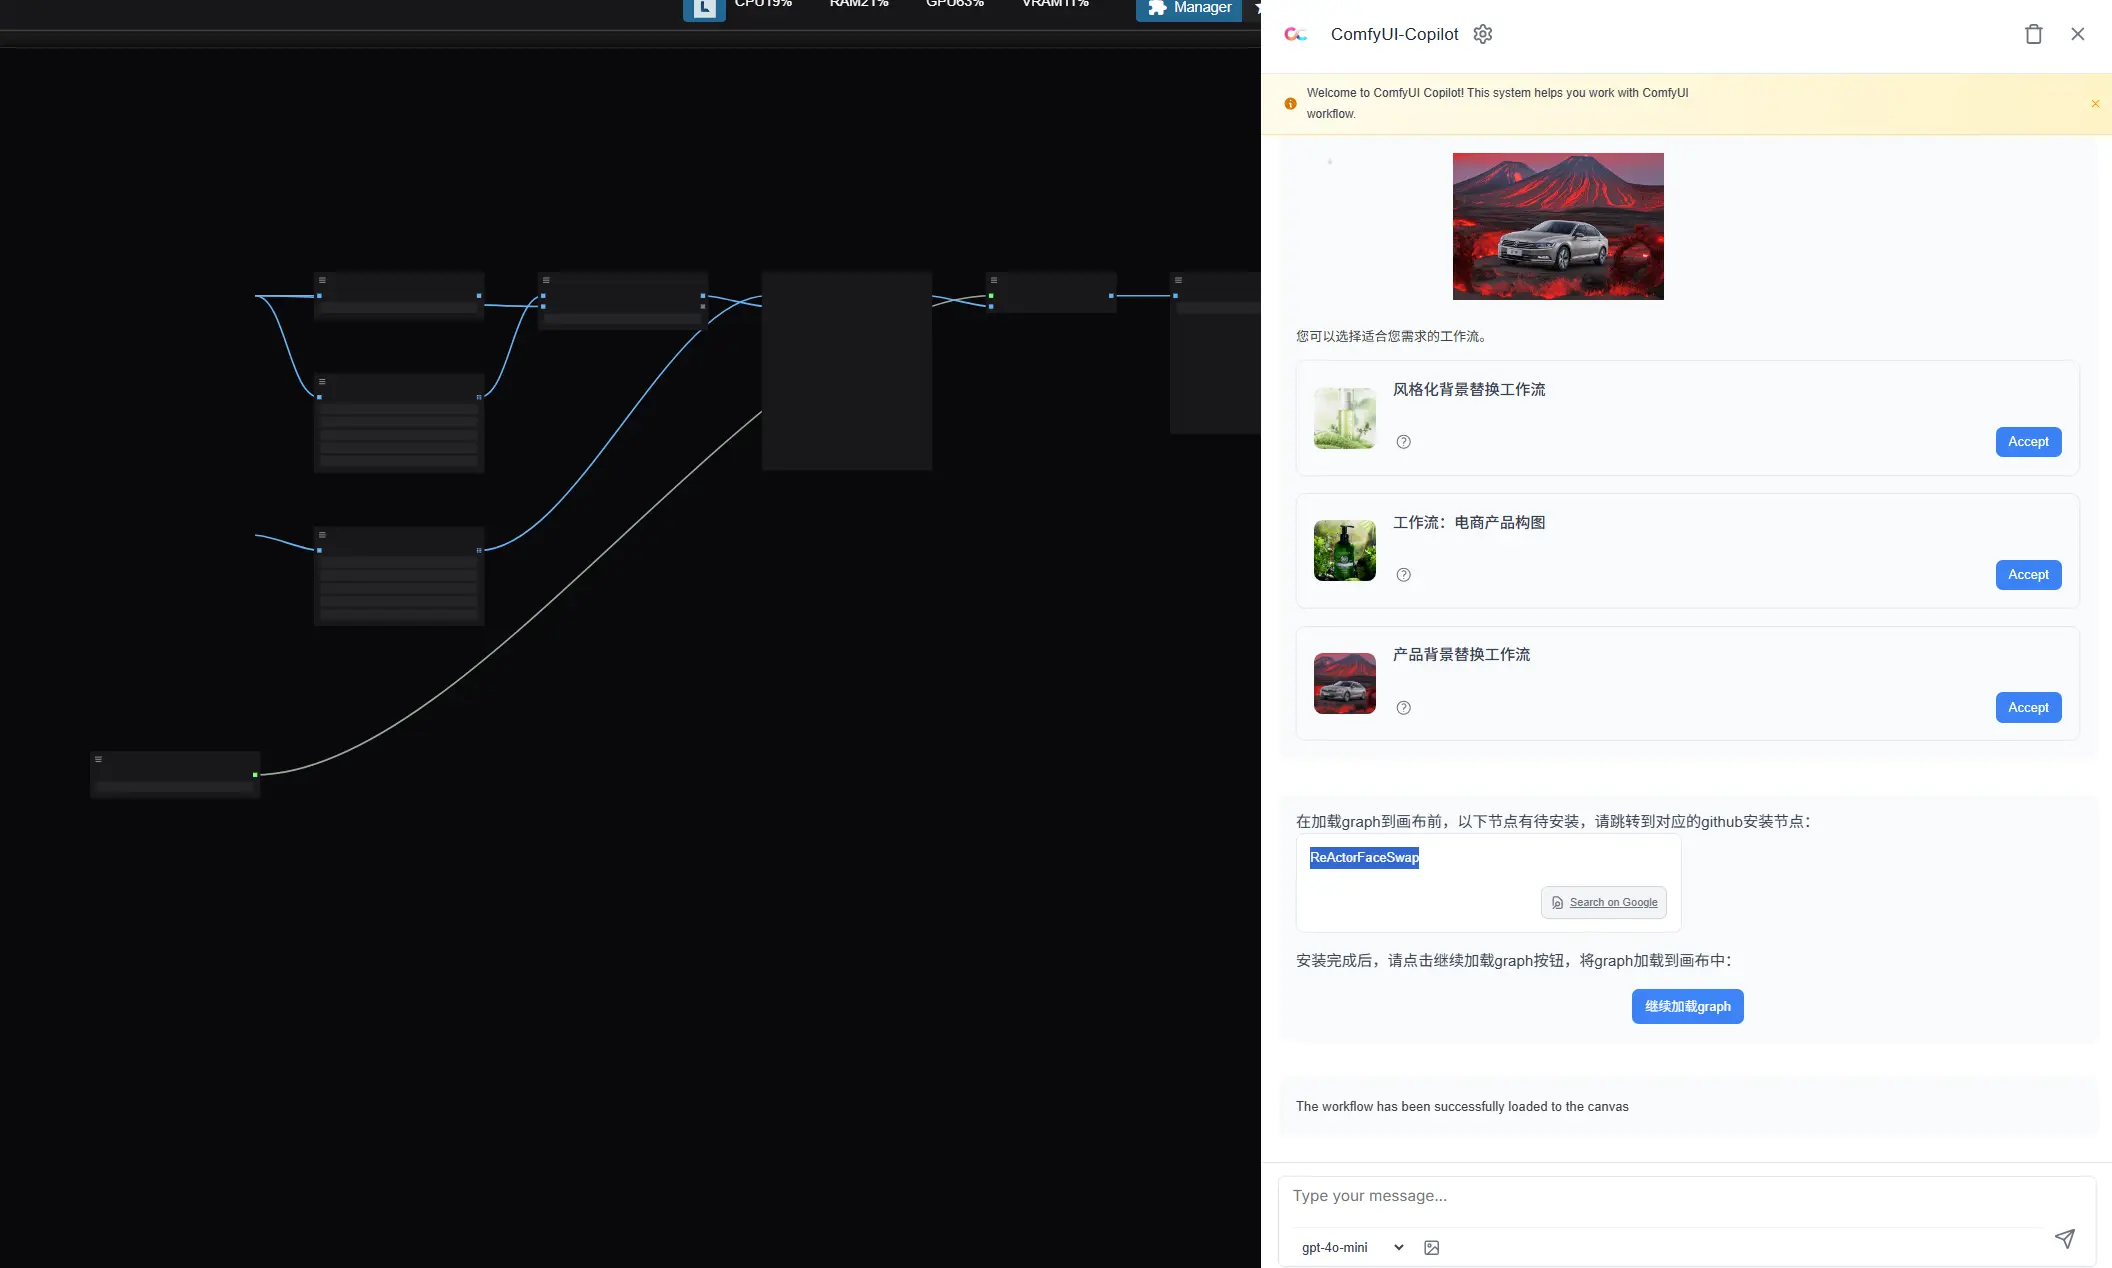The width and height of the screenshot is (2112, 1268).
Task: Clear chat history with trash icon
Action: [x=2033, y=34]
